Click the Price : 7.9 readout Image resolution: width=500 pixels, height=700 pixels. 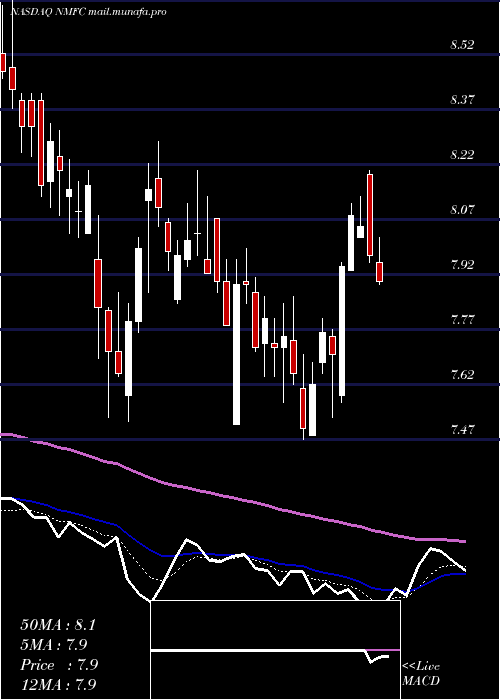(59, 665)
